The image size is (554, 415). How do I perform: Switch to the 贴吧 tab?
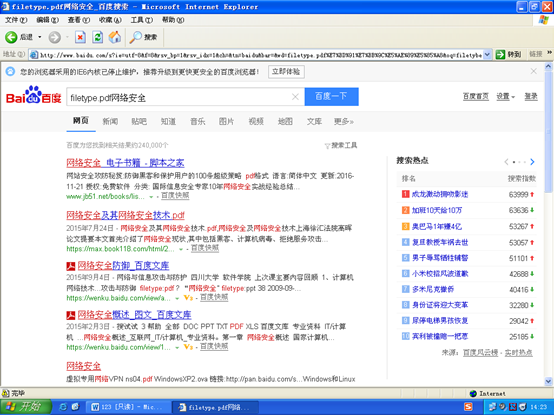point(139,122)
